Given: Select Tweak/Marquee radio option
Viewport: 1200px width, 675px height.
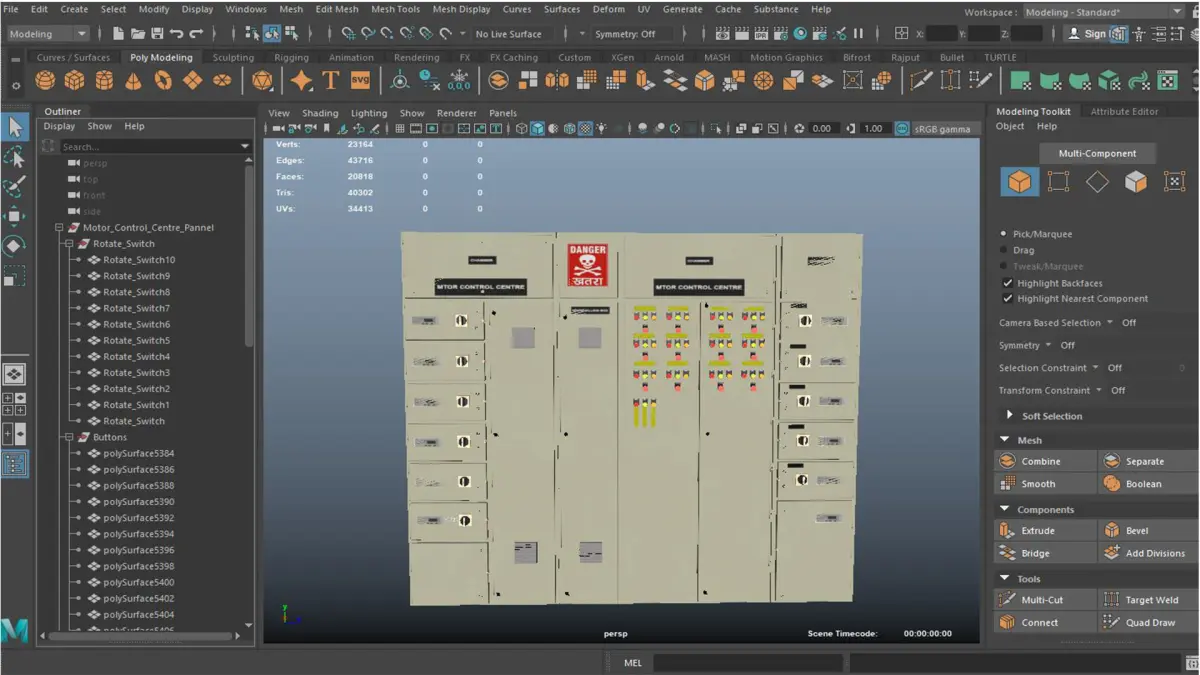Looking at the screenshot, I should point(1004,266).
